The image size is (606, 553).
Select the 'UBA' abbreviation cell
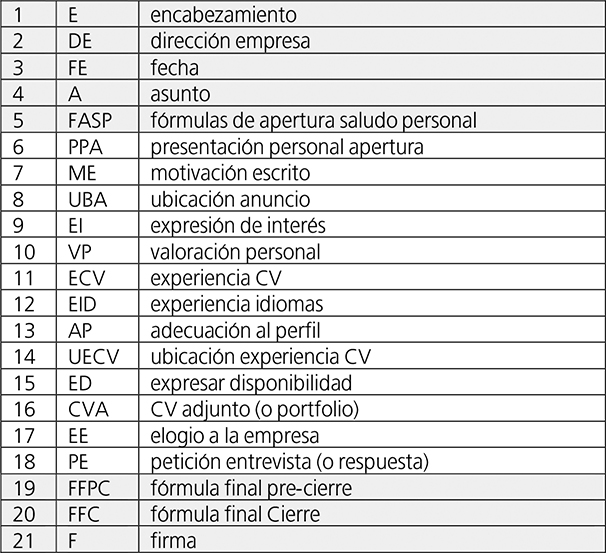pos(87,199)
